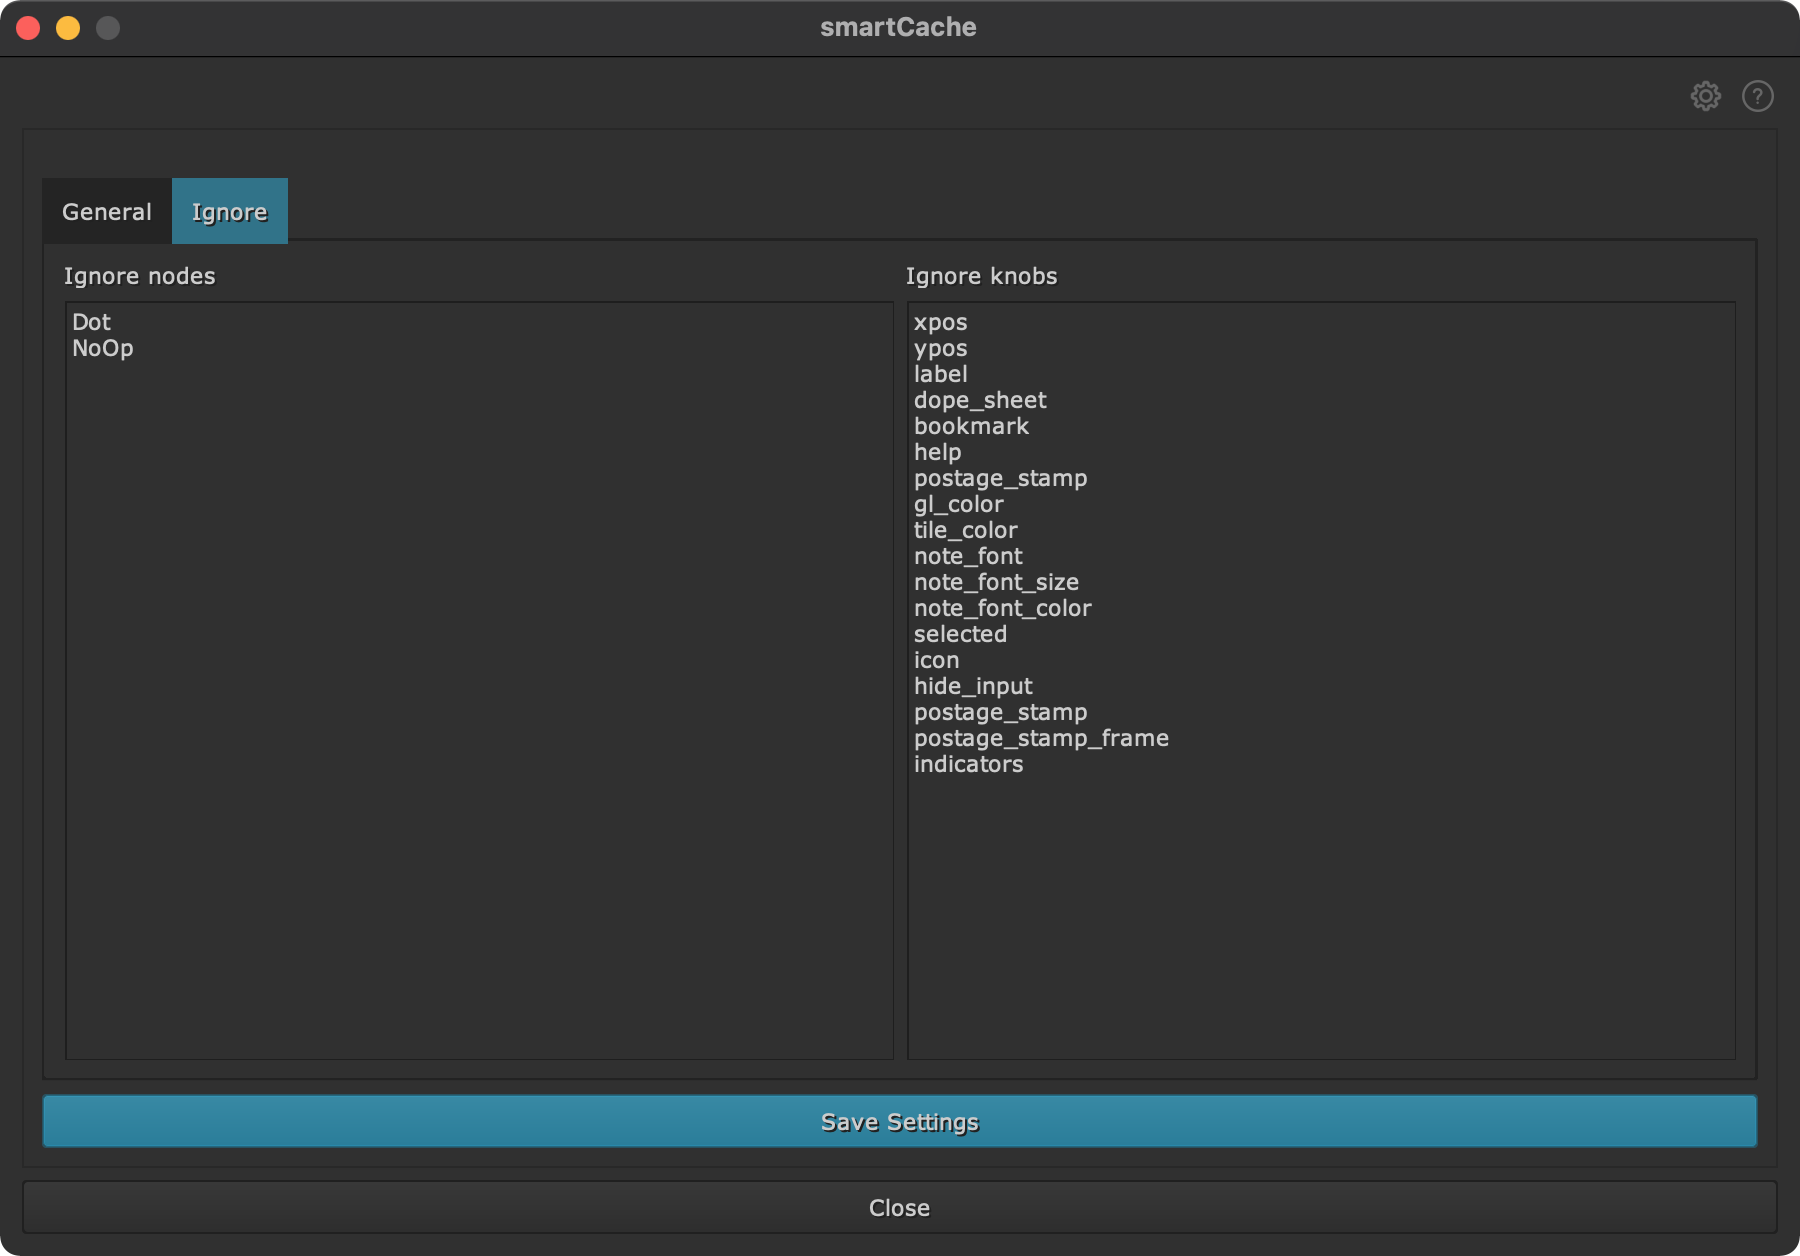
Task: Click empty area of Ignore nodes field
Action: pos(478,700)
